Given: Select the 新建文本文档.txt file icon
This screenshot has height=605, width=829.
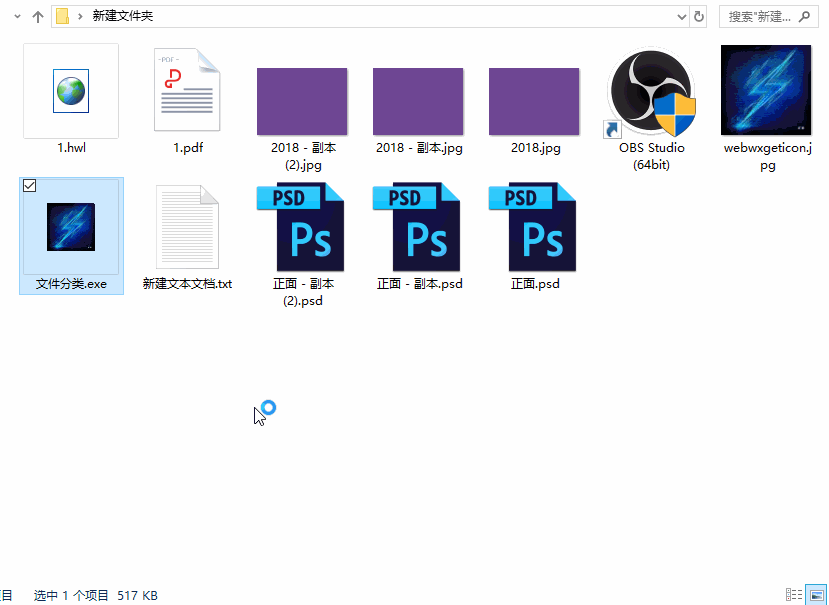Looking at the screenshot, I should point(187,227).
